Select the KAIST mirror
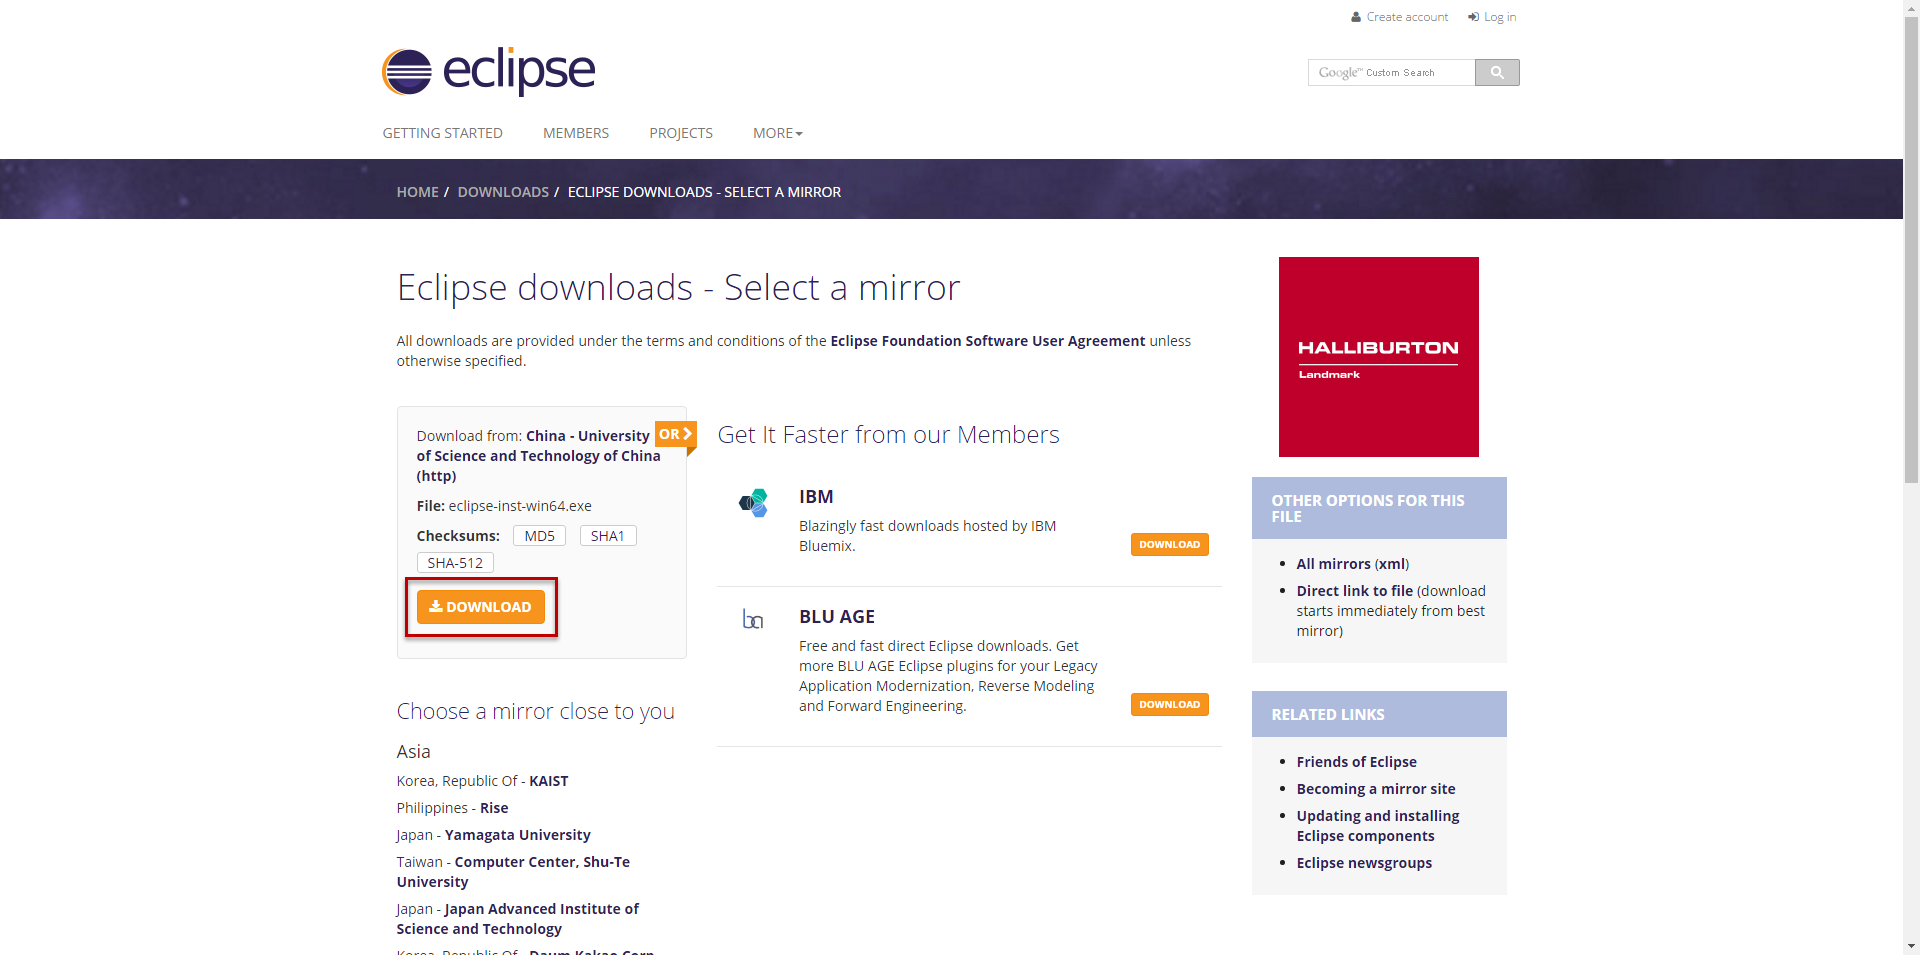 (x=548, y=781)
